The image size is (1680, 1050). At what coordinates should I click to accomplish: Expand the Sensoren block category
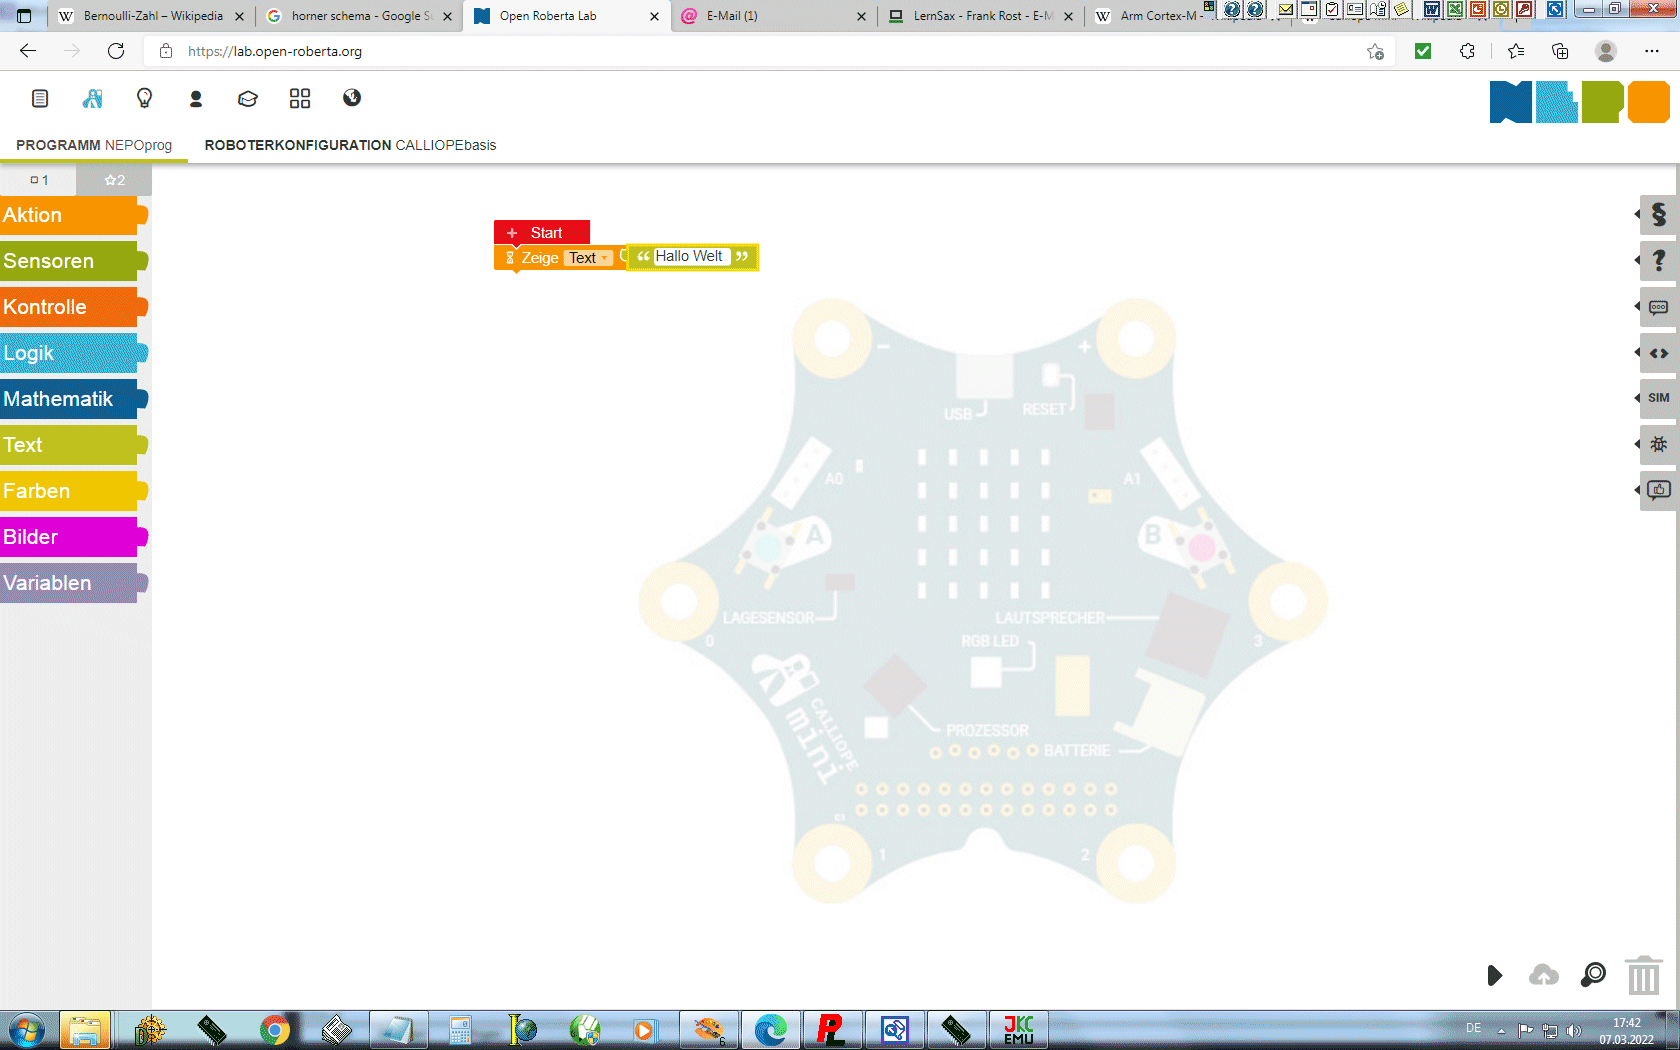click(x=70, y=261)
